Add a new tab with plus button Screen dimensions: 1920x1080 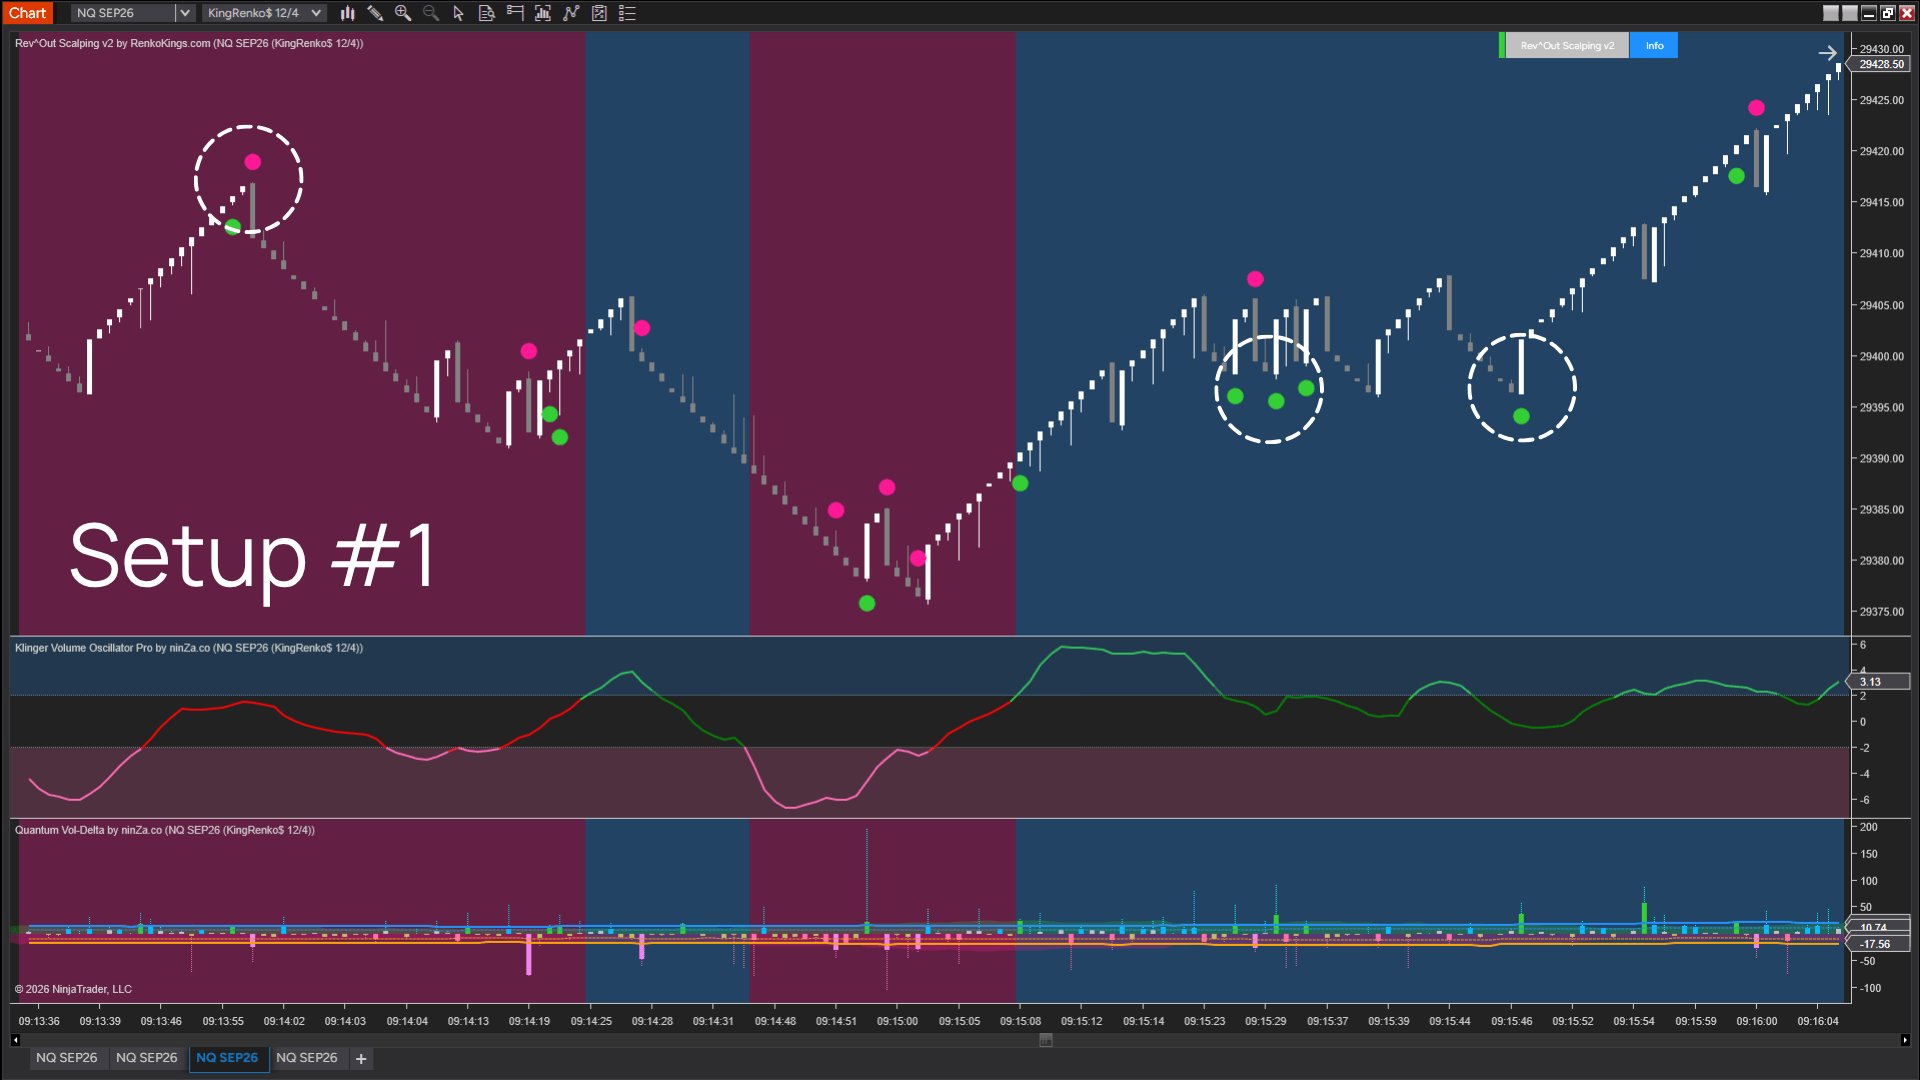(x=361, y=1059)
